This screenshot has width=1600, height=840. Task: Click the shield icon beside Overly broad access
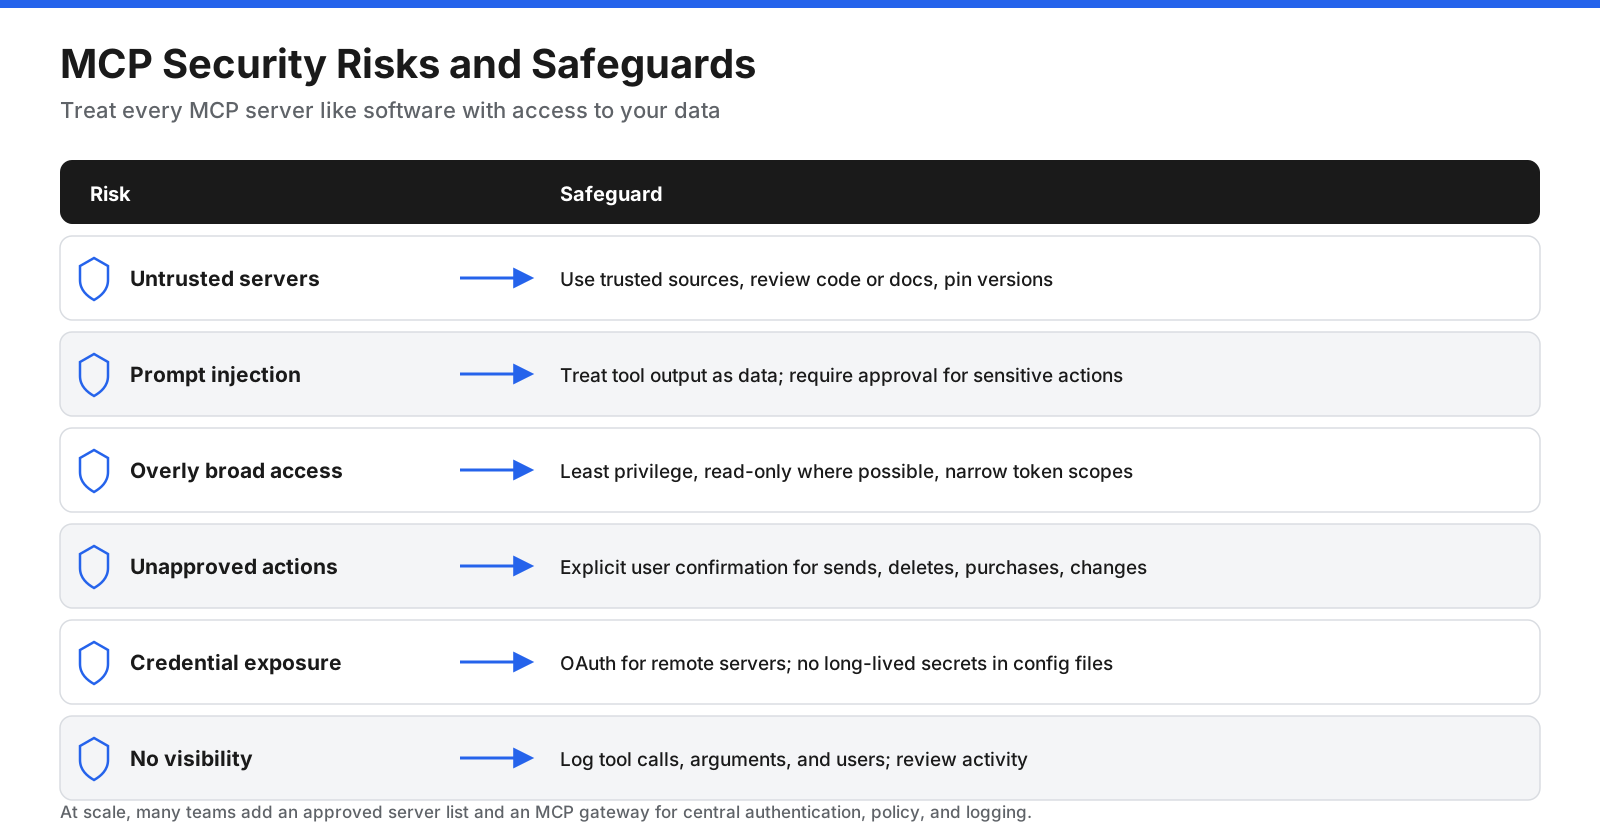pos(94,471)
